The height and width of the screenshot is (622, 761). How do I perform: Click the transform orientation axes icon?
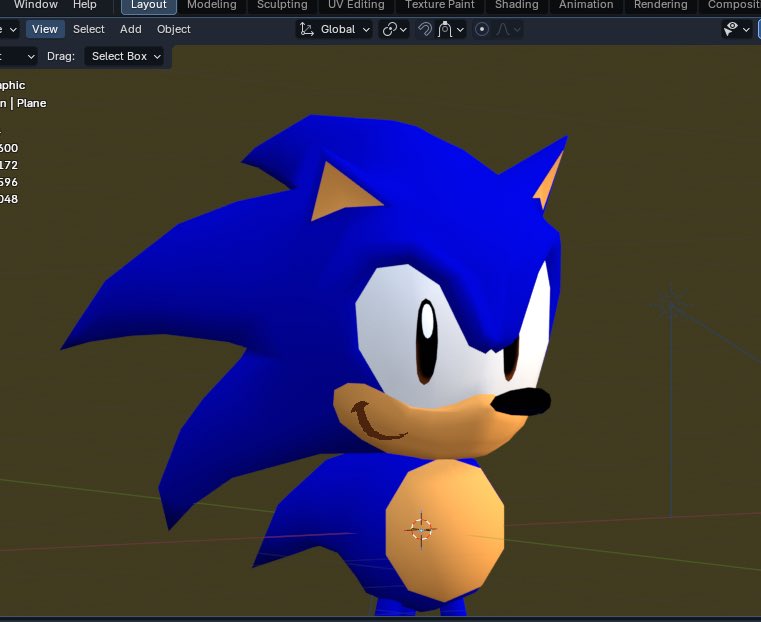pos(307,30)
